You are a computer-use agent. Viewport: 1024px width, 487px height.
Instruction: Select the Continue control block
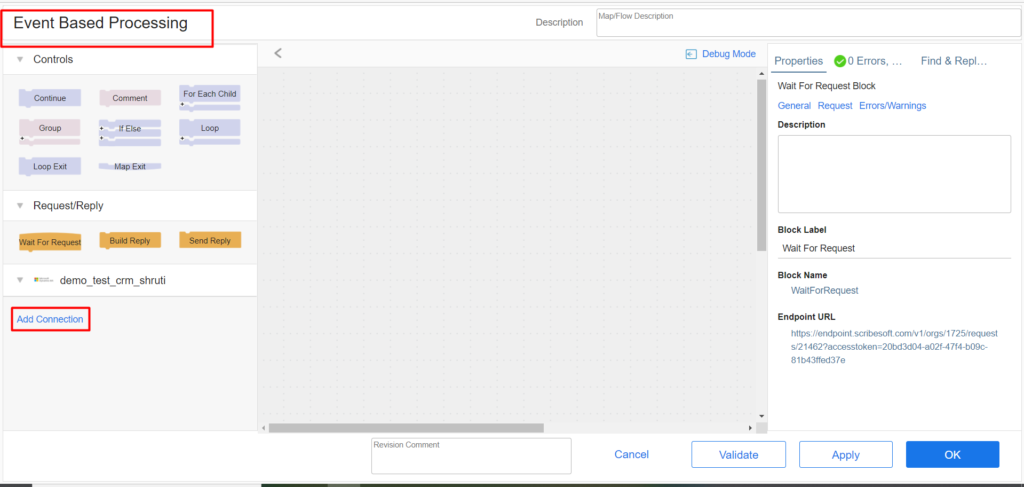pos(50,98)
